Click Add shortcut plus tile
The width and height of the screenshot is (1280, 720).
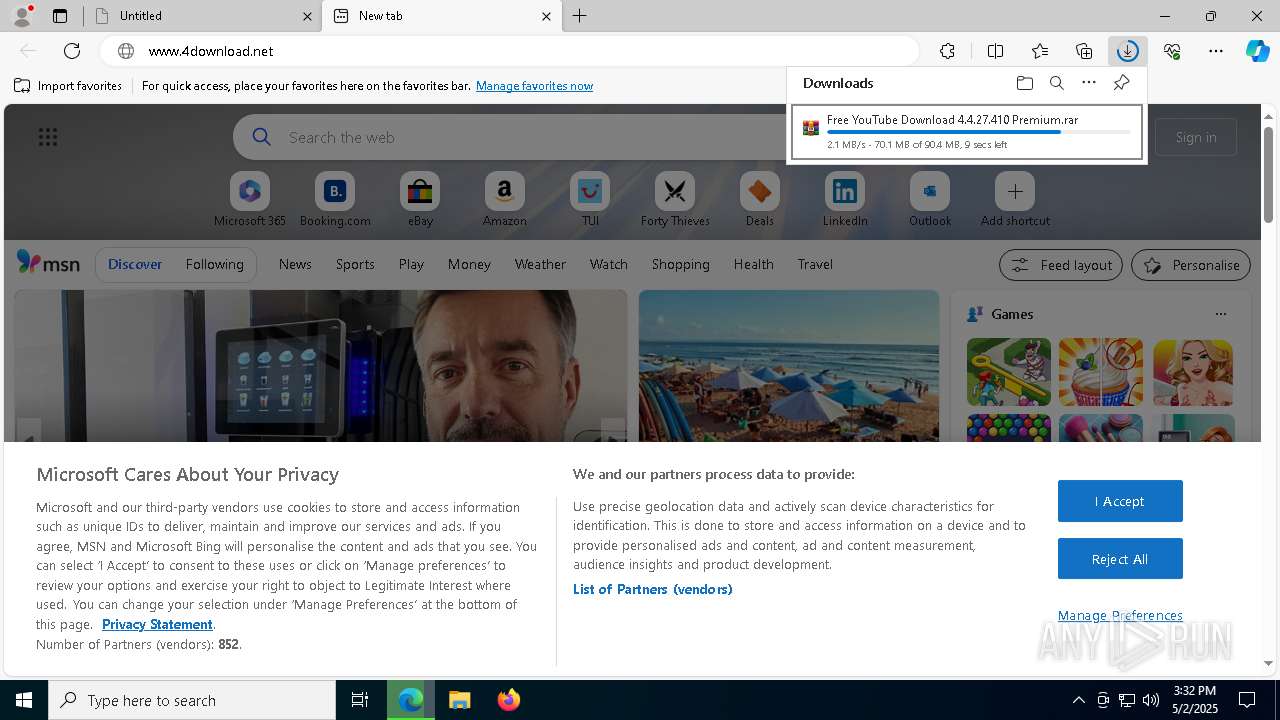pyautogui.click(x=1015, y=200)
